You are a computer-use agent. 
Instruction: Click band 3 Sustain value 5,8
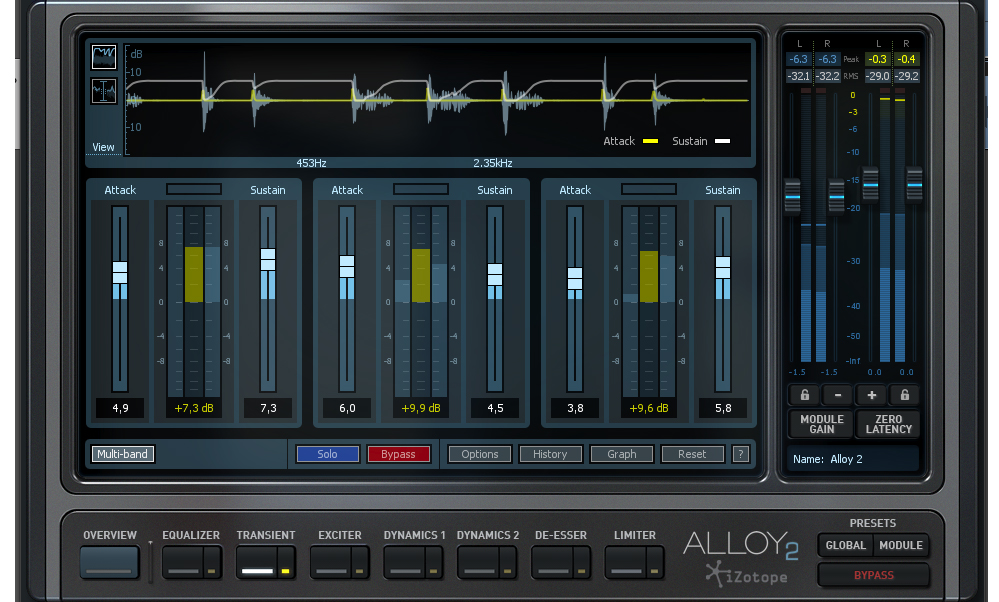coord(723,408)
